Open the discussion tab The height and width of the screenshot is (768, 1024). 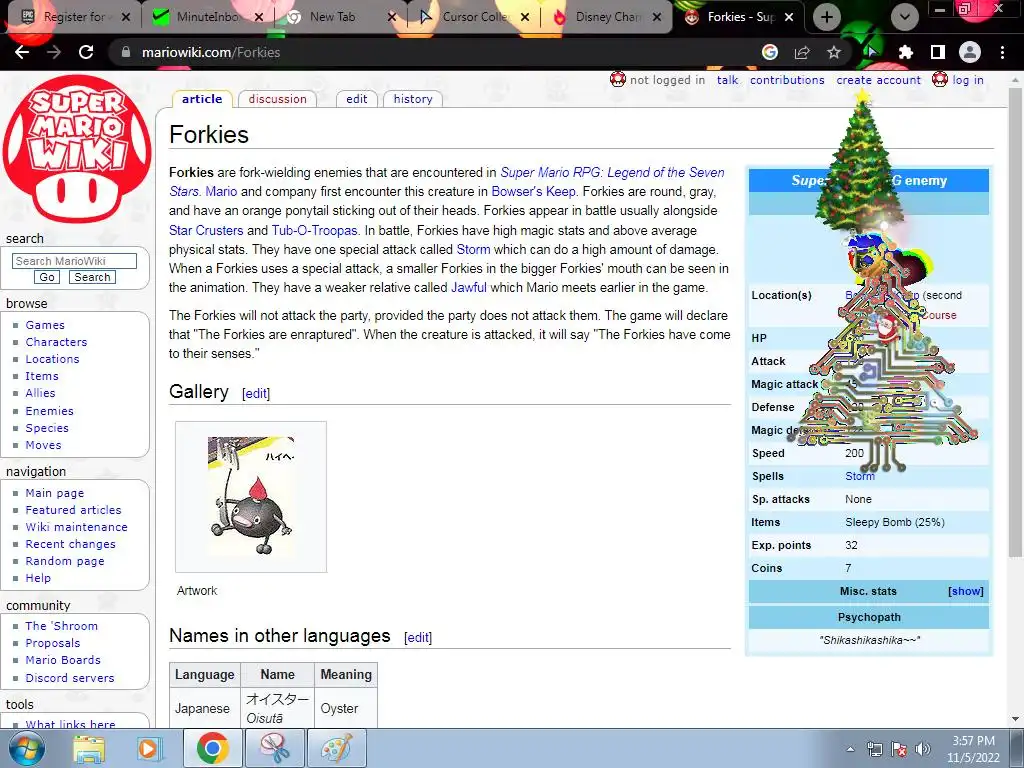point(278,99)
